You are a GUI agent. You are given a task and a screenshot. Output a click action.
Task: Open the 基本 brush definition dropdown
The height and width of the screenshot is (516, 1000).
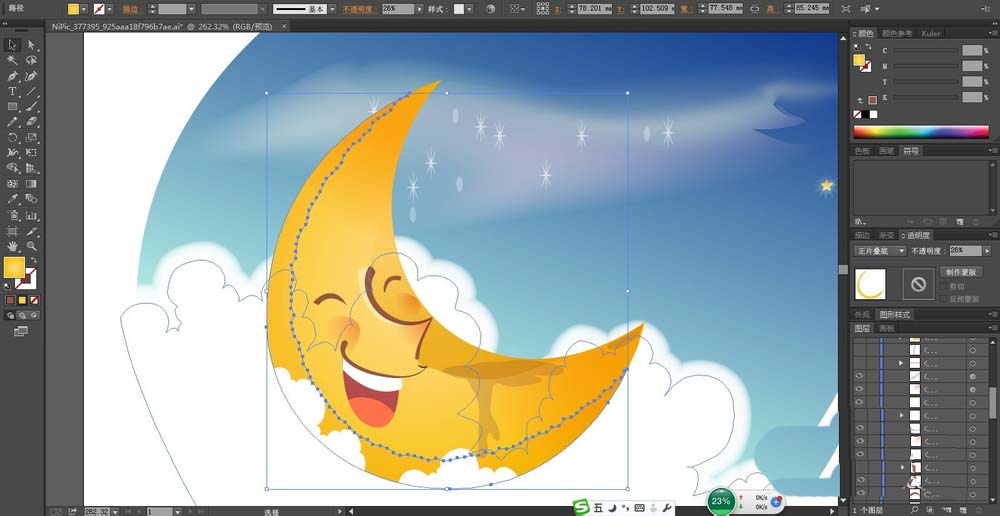332,9
